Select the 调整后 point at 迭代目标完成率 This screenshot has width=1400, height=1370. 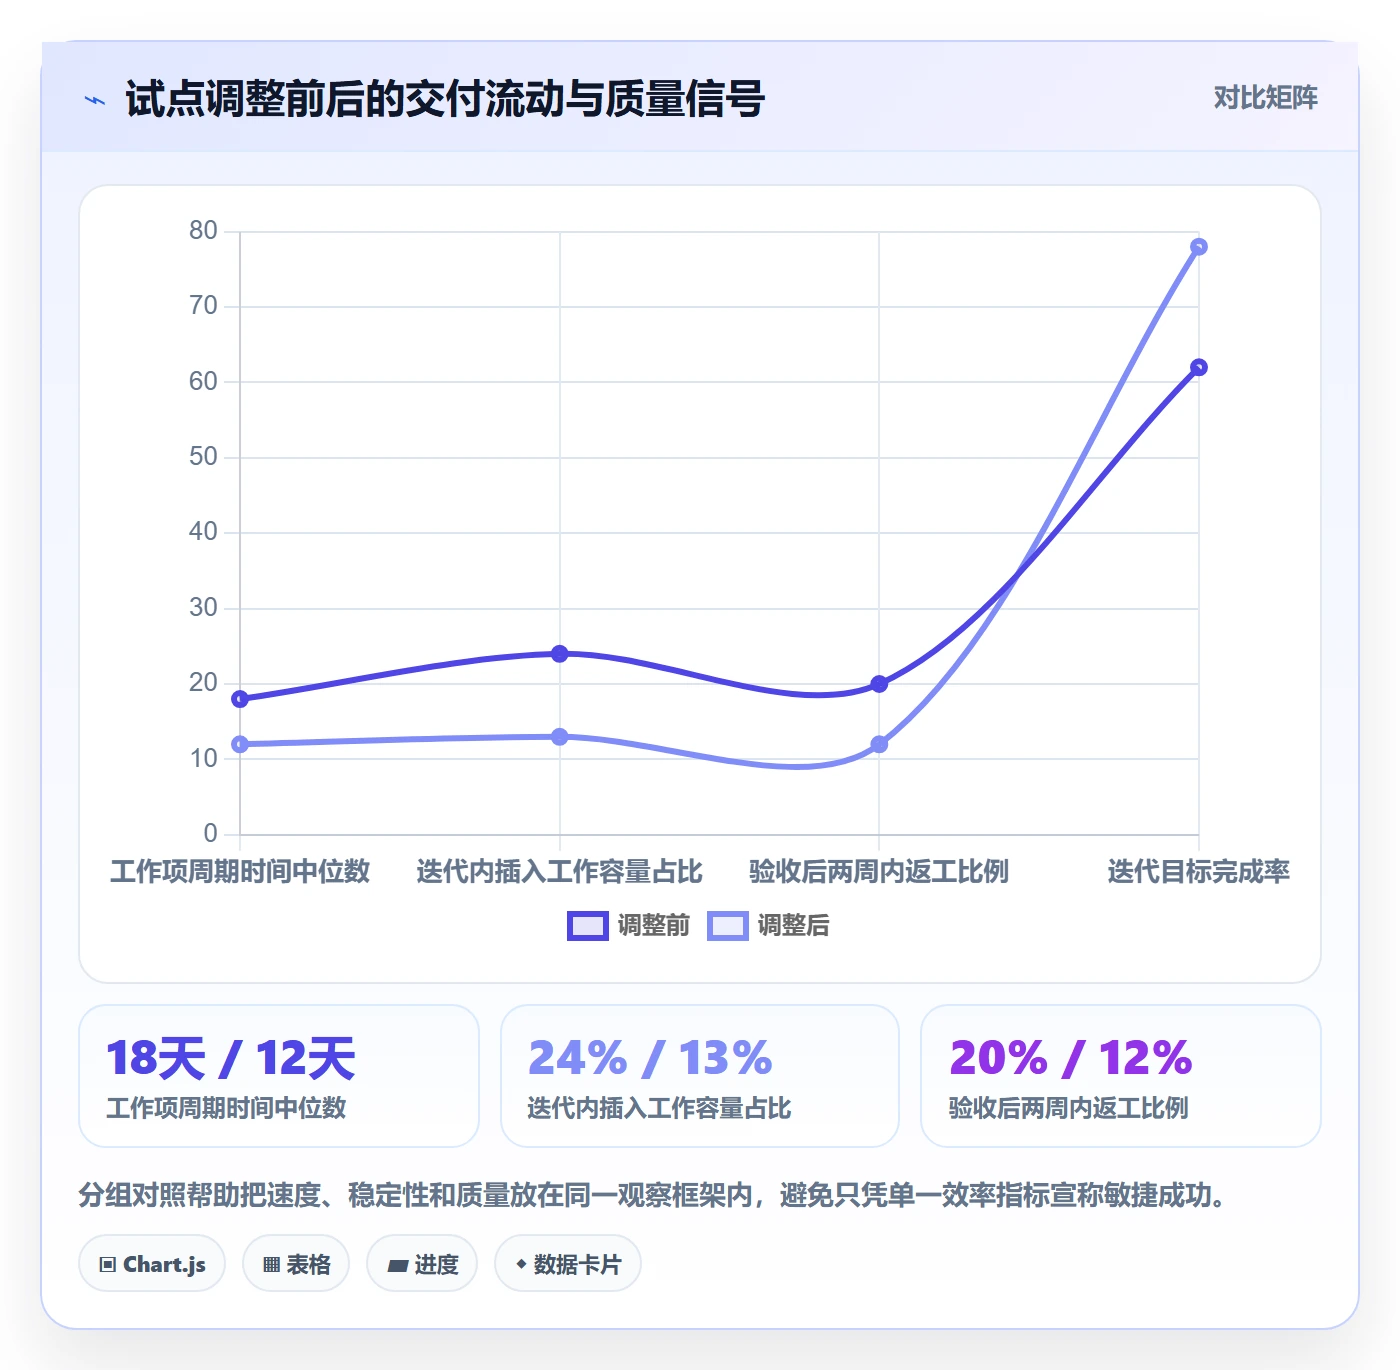pyautogui.click(x=1199, y=247)
